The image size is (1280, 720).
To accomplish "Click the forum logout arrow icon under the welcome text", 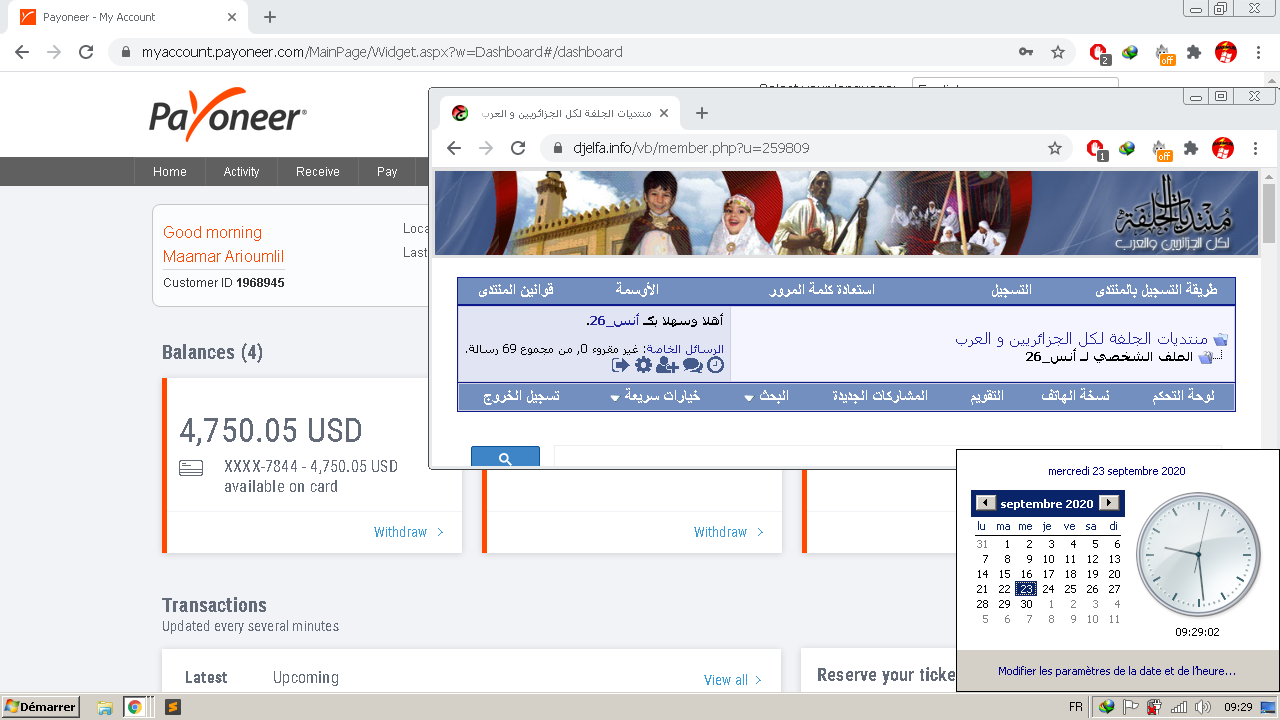I will coord(621,365).
